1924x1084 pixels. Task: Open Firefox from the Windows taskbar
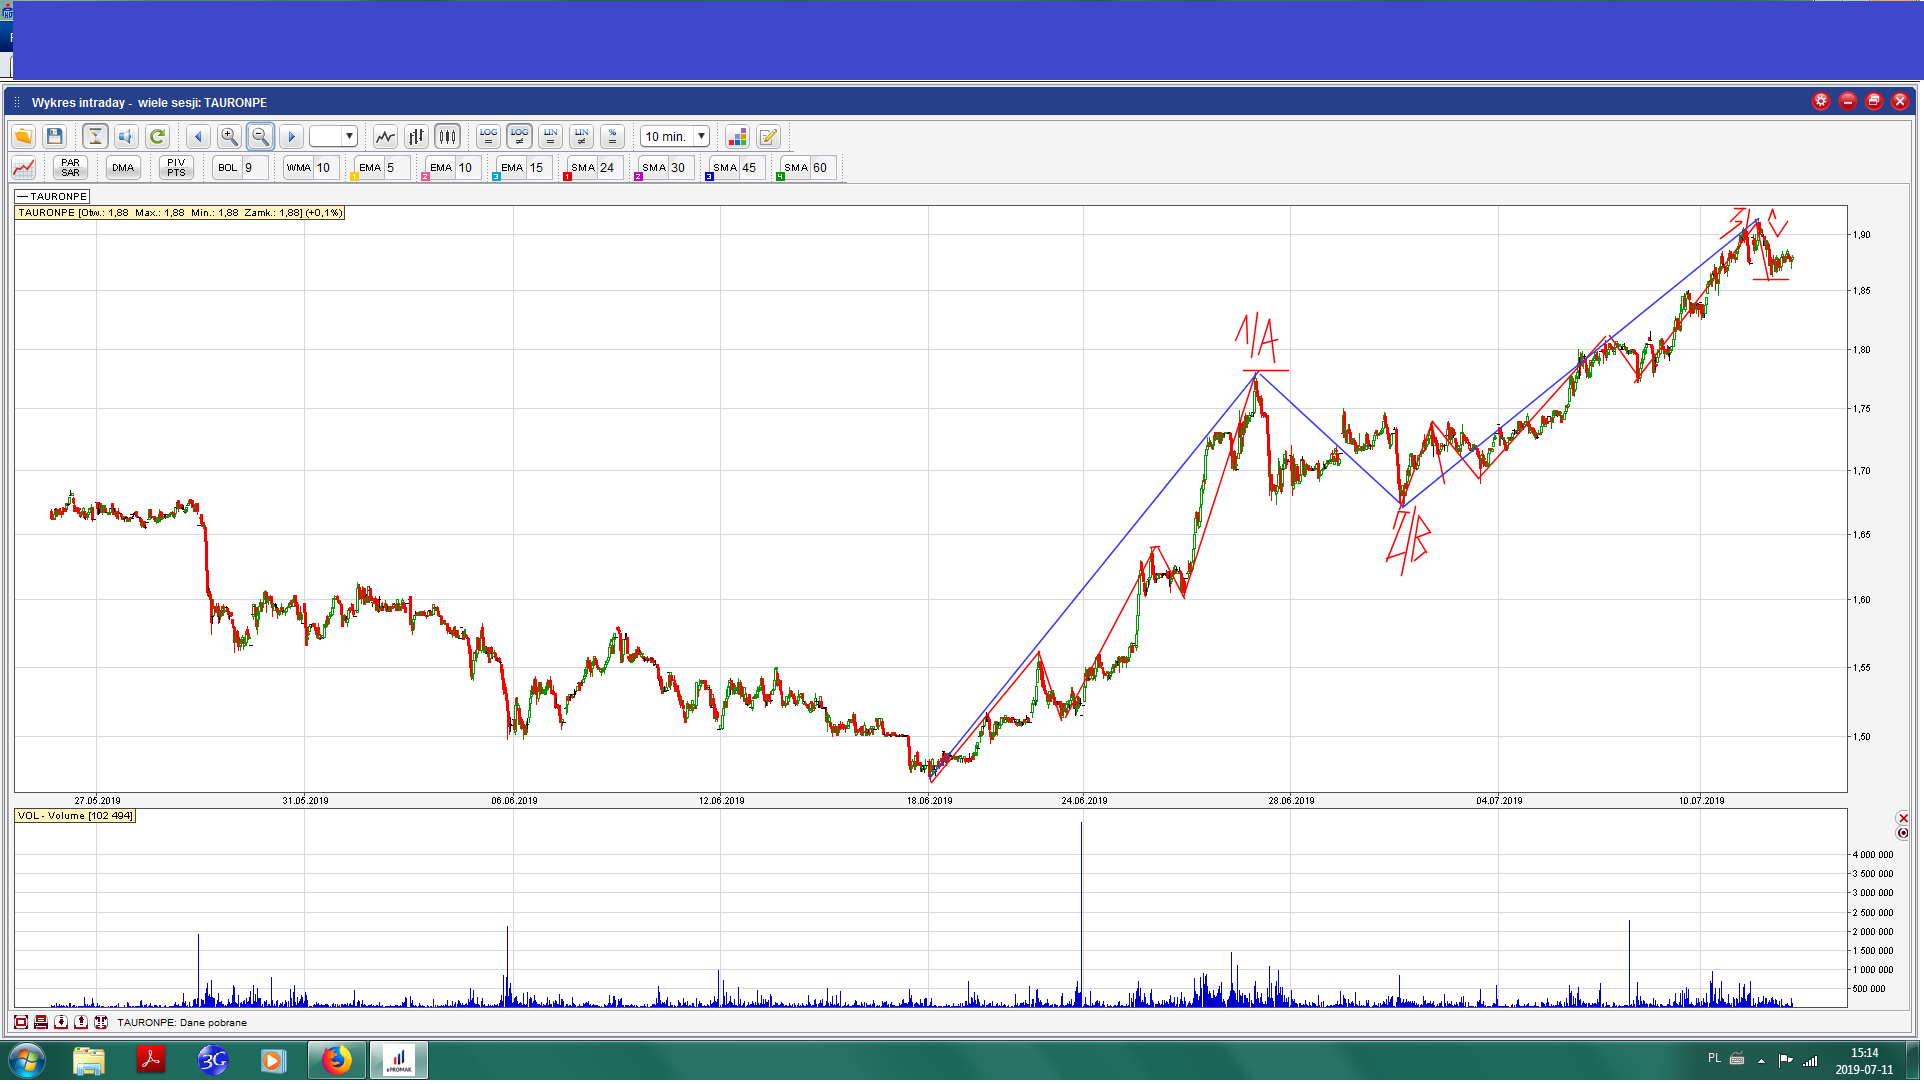pos(337,1060)
